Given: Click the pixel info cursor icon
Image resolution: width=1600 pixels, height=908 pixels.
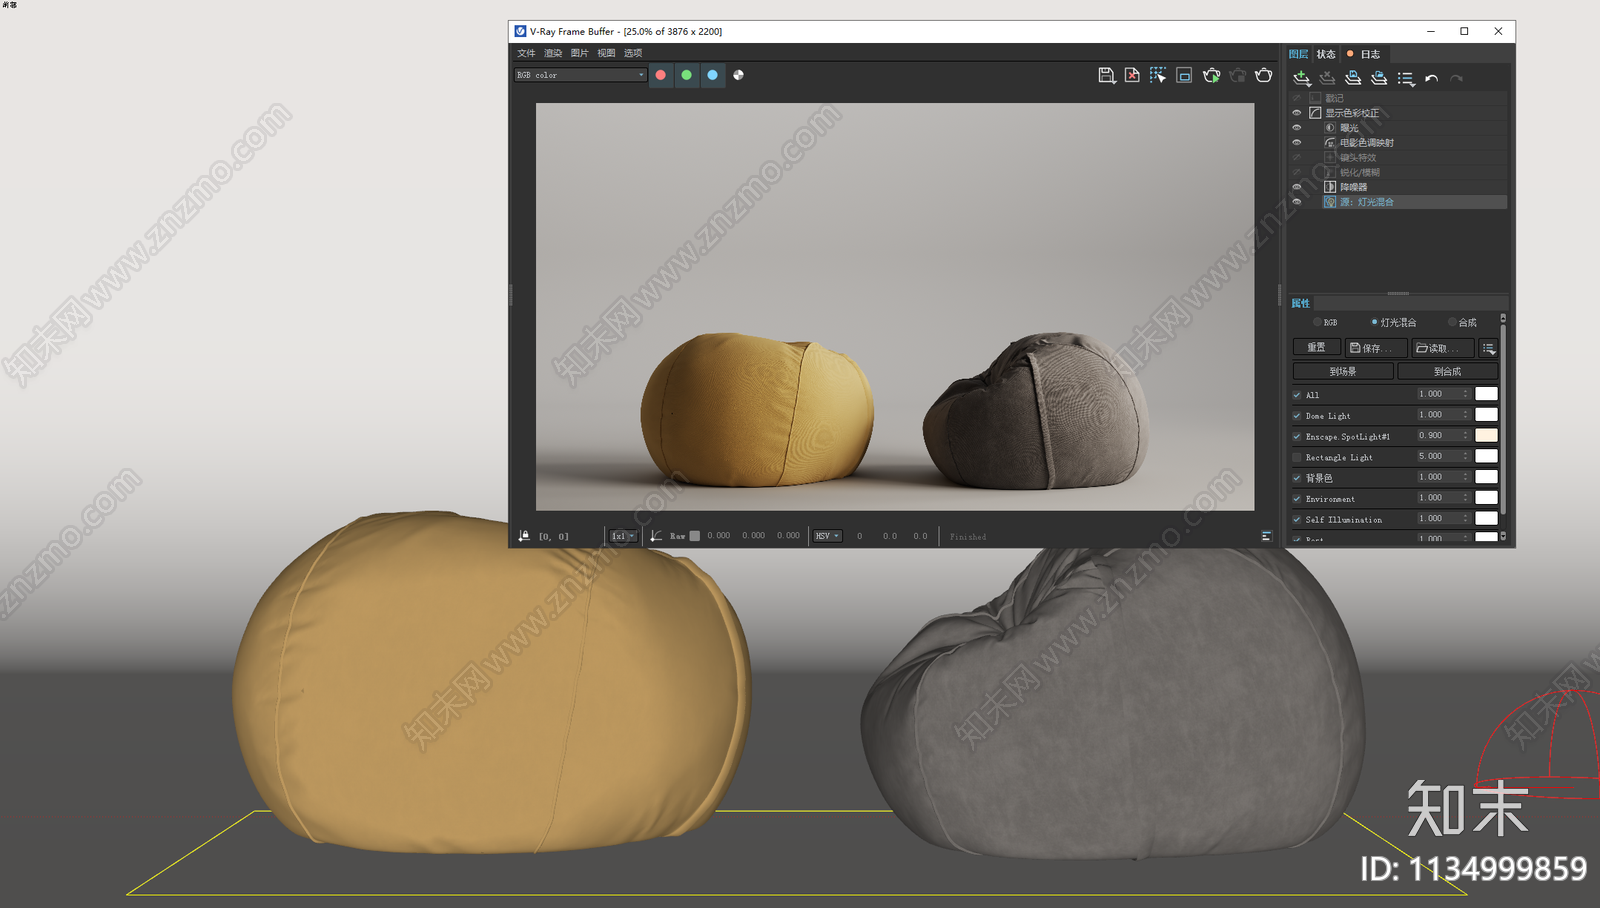Looking at the screenshot, I should [524, 536].
